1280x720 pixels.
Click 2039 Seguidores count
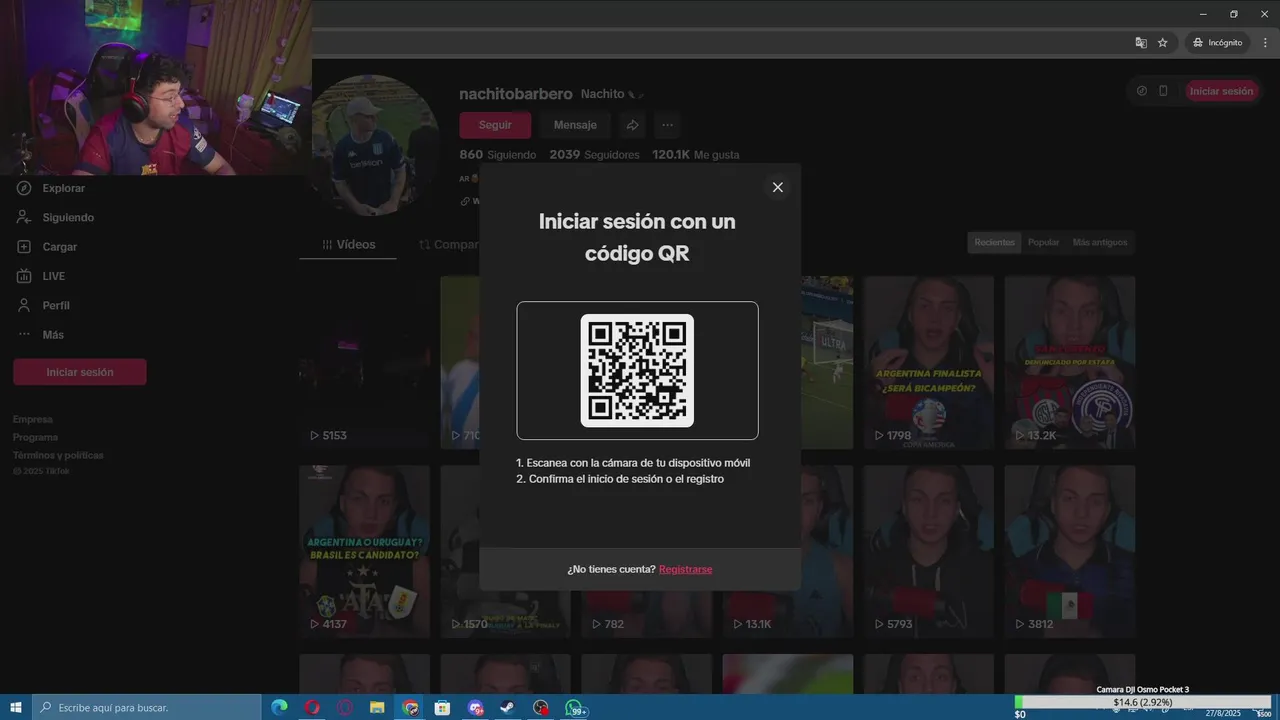[595, 155]
